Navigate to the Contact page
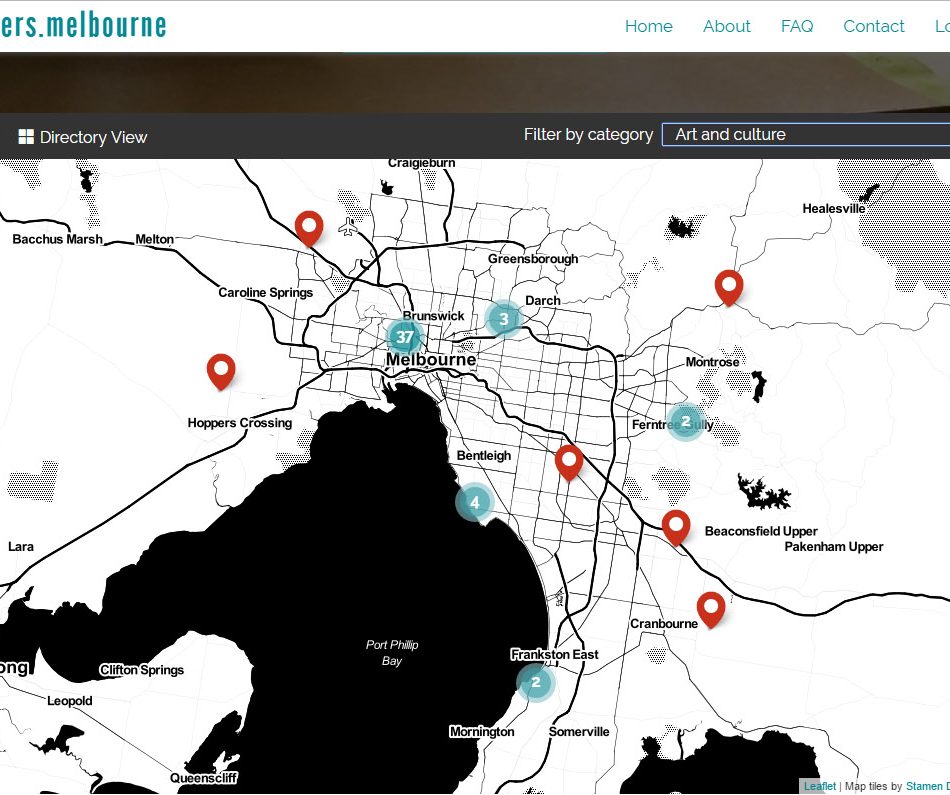 pyautogui.click(x=873, y=27)
